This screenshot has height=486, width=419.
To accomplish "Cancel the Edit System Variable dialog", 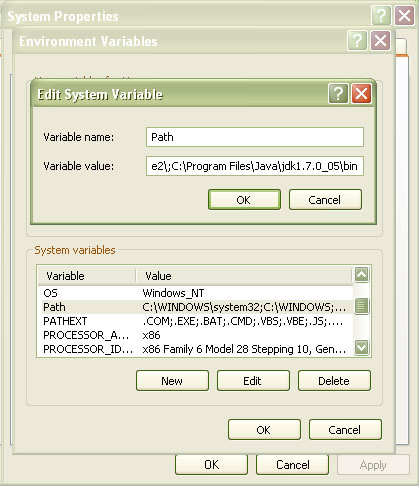I will point(325,200).
